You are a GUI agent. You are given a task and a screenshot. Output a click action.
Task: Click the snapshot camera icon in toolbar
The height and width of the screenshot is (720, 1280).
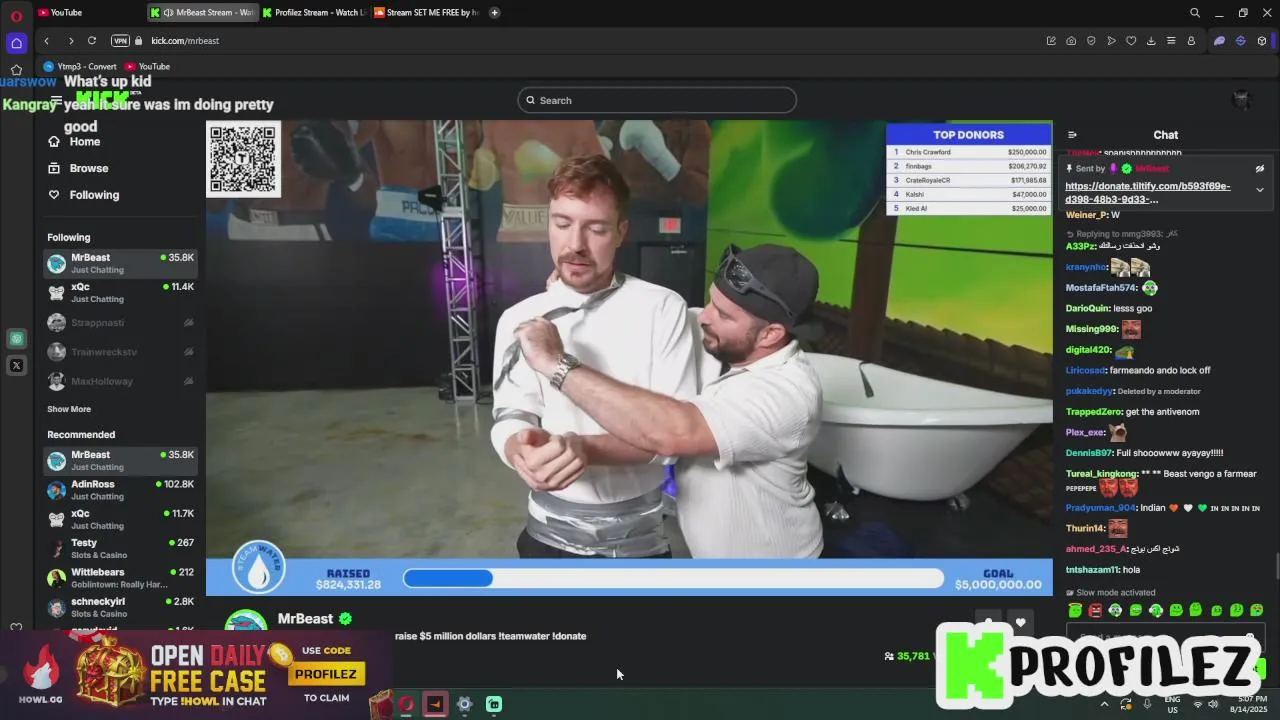[x=1071, y=41]
